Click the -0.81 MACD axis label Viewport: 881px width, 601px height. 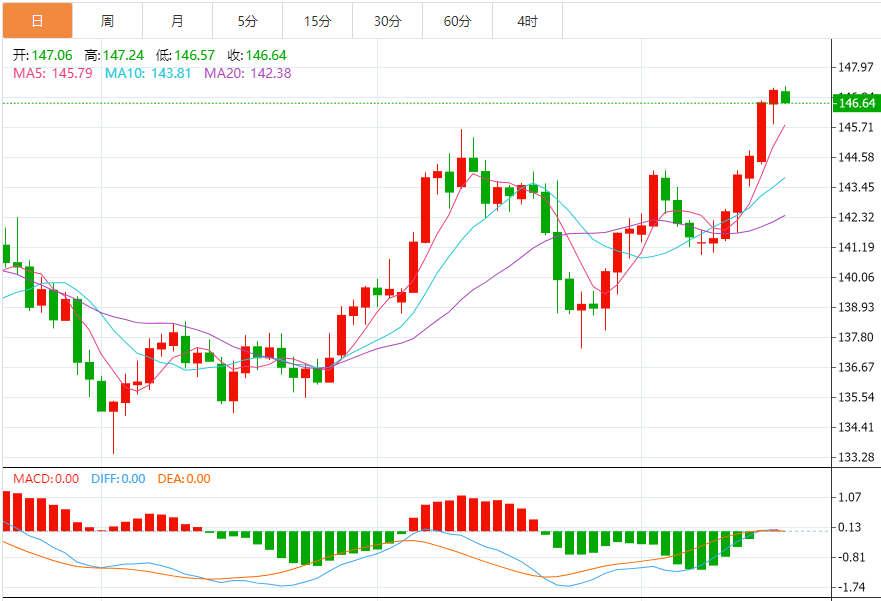(x=850, y=557)
